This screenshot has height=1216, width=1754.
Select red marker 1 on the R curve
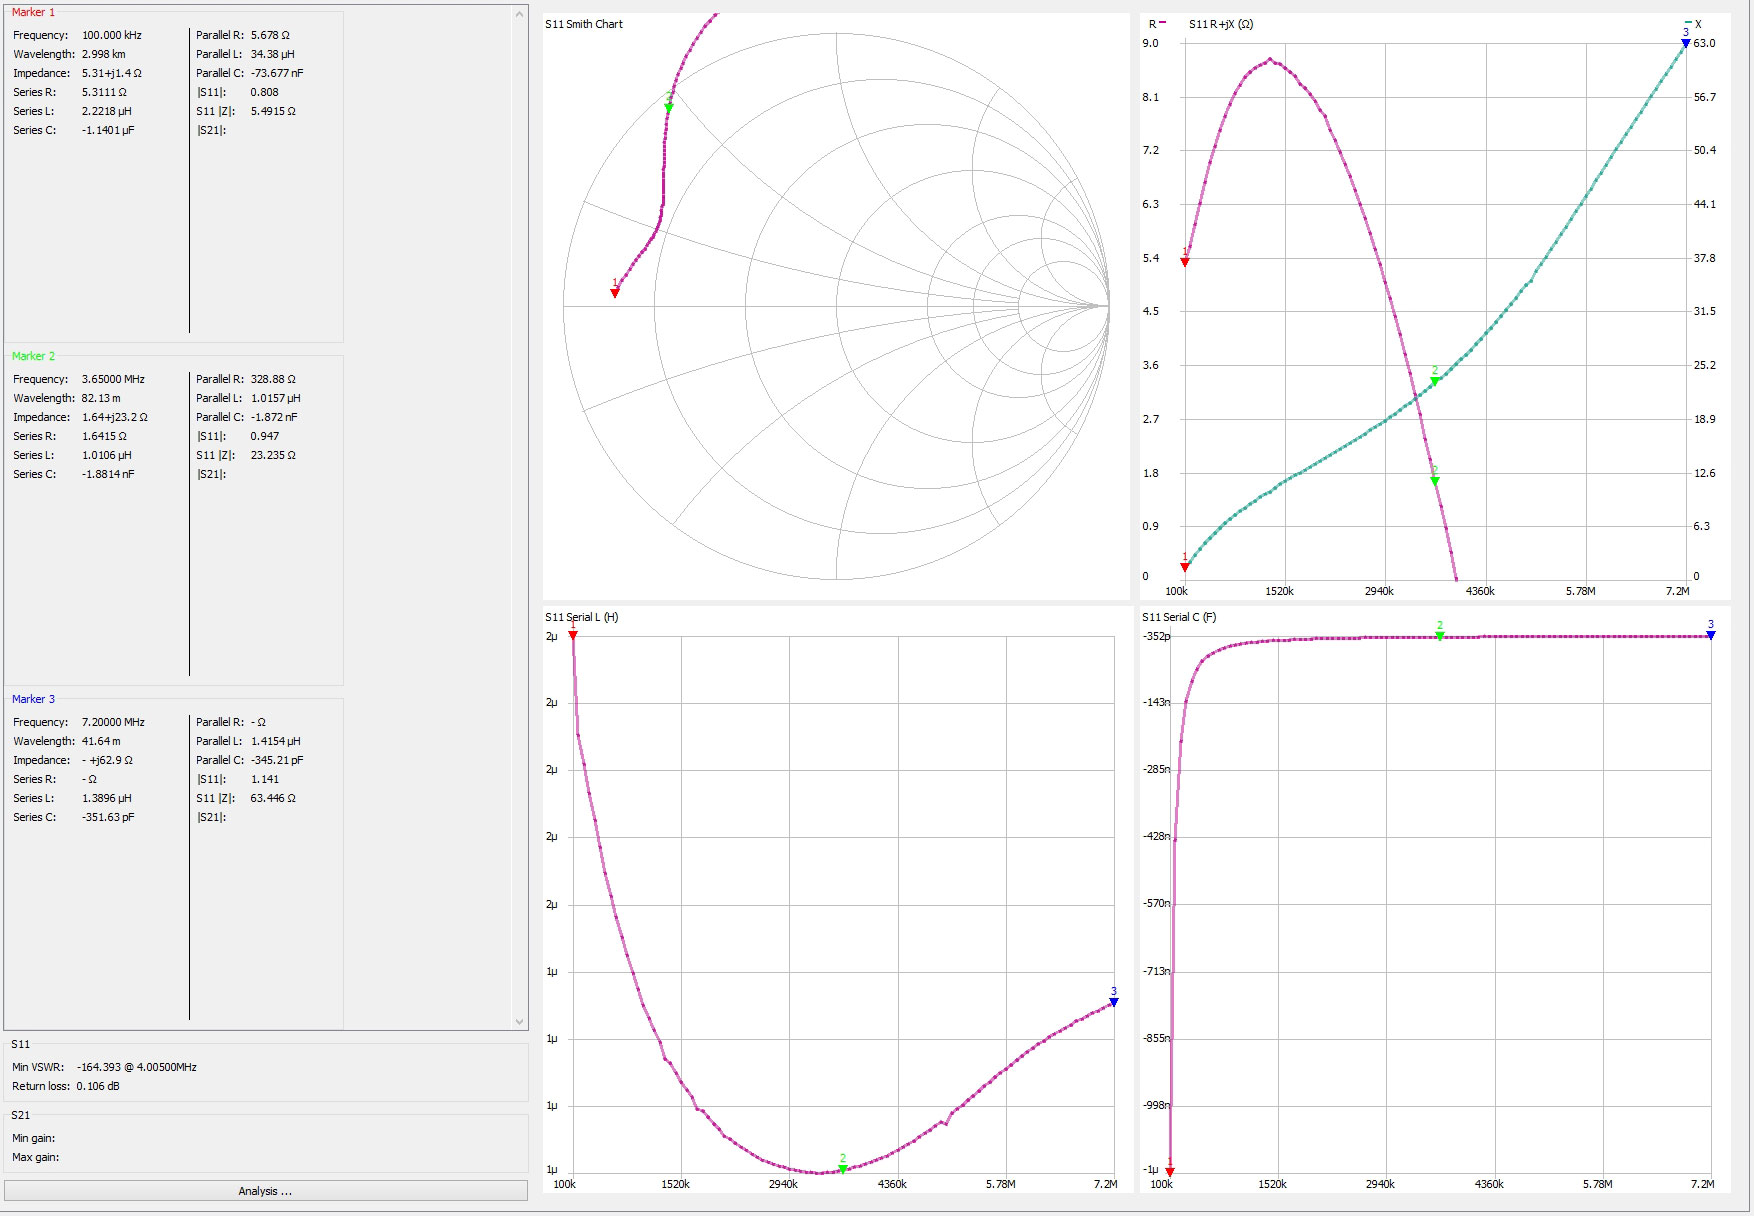point(1185,262)
